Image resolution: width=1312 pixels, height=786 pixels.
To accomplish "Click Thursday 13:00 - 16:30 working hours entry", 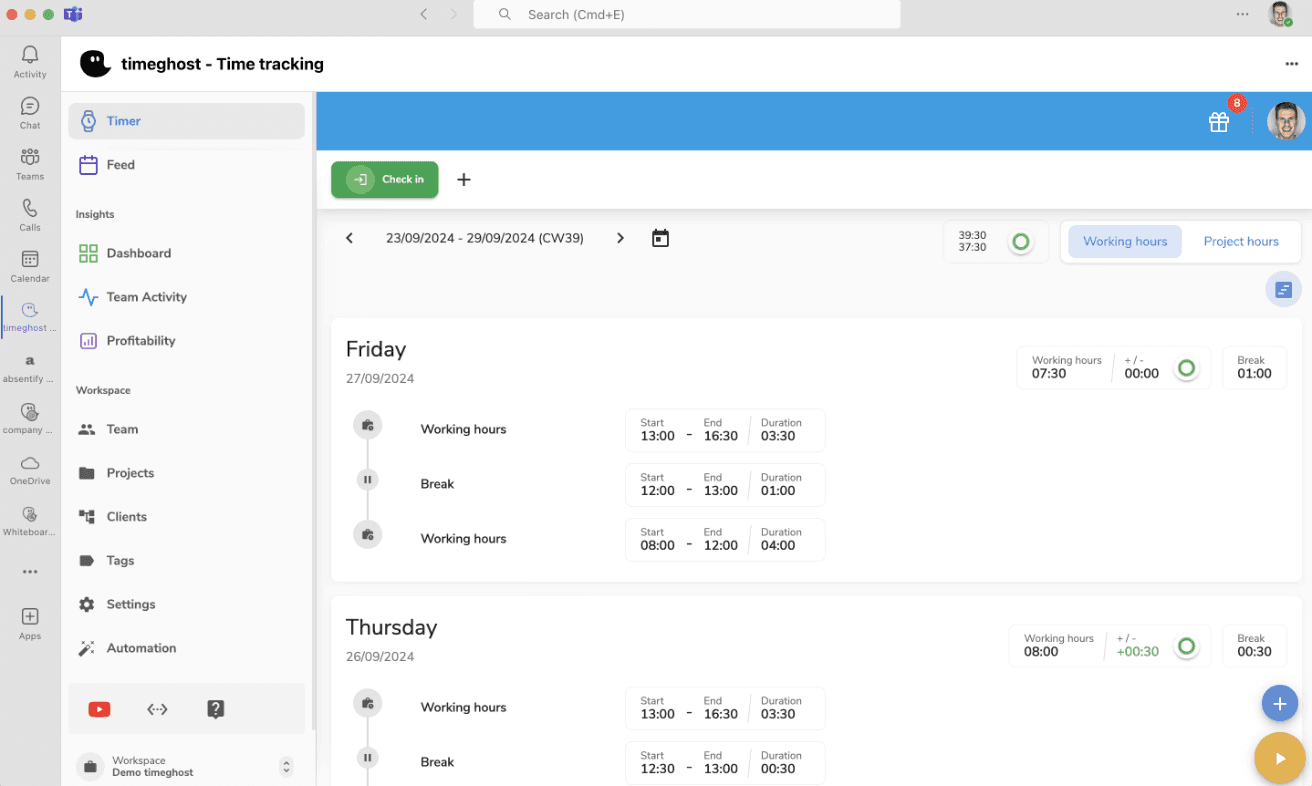I will tap(725, 708).
